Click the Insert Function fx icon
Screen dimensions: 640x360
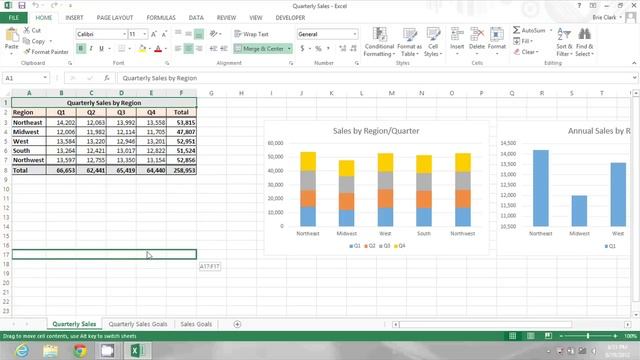click(107, 78)
